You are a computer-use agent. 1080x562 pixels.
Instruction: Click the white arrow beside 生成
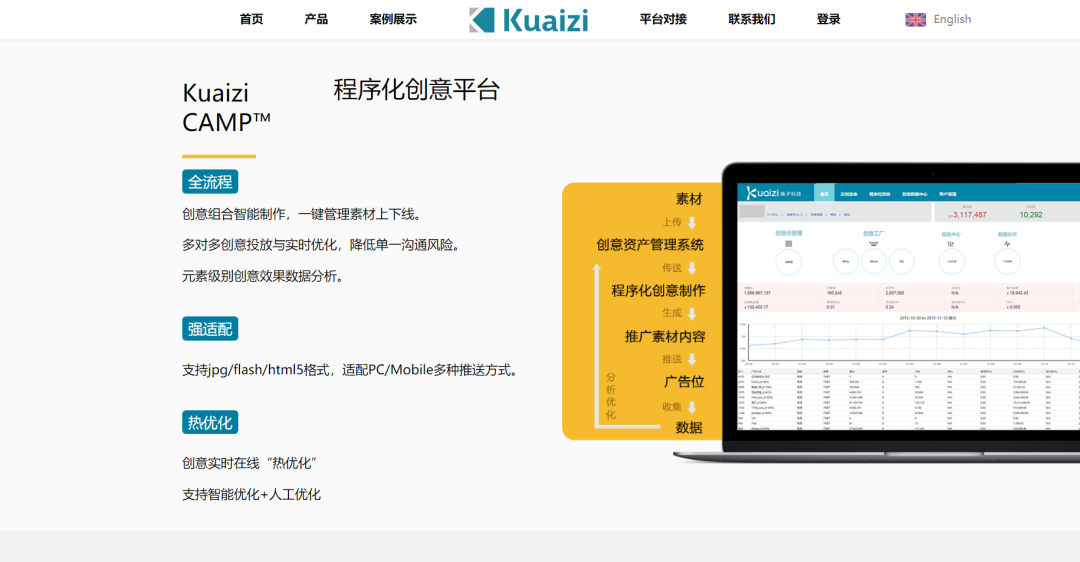tap(691, 314)
